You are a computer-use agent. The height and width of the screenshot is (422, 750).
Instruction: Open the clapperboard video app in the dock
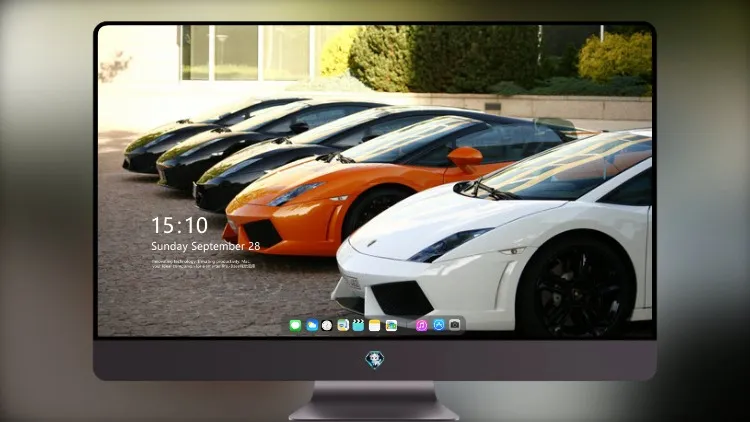(x=358, y=326)
